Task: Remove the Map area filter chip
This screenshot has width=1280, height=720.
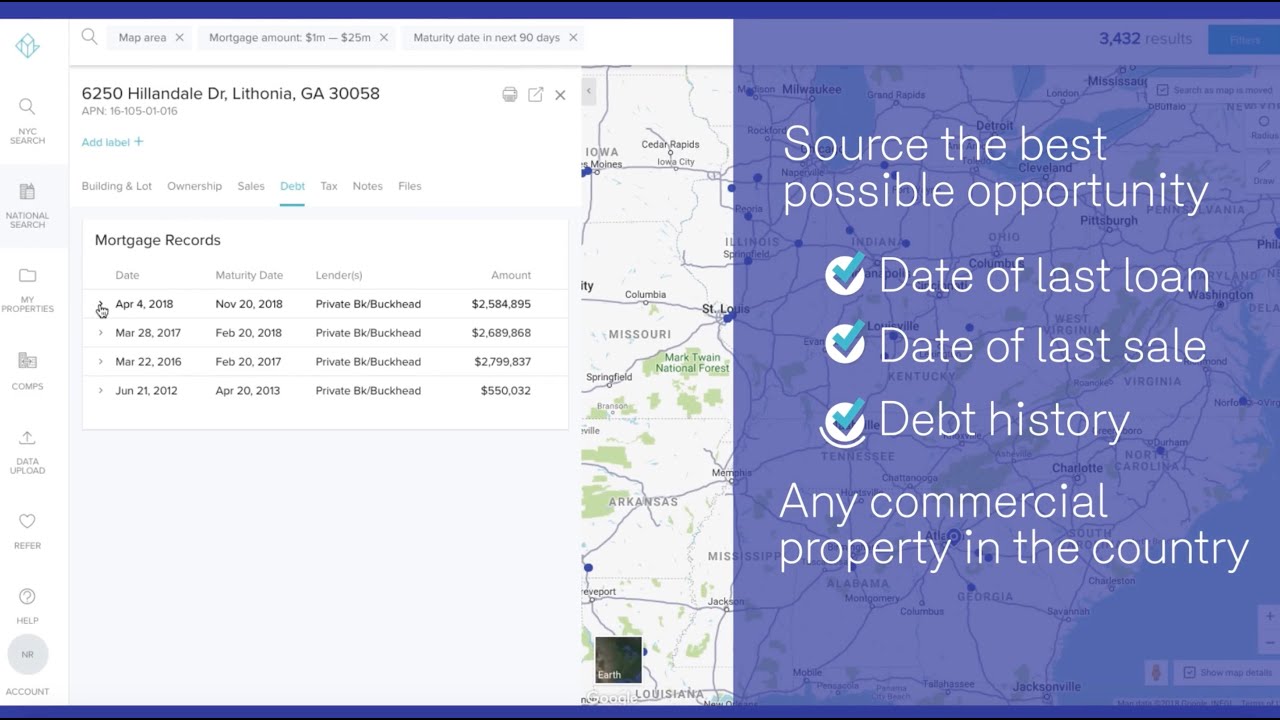Action: (x=179, y=38)
